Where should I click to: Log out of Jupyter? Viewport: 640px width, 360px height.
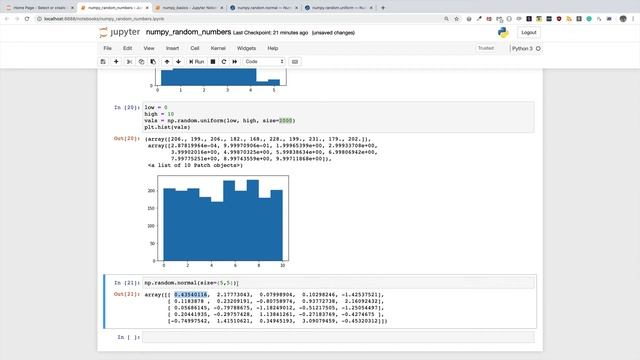point(529,32)
